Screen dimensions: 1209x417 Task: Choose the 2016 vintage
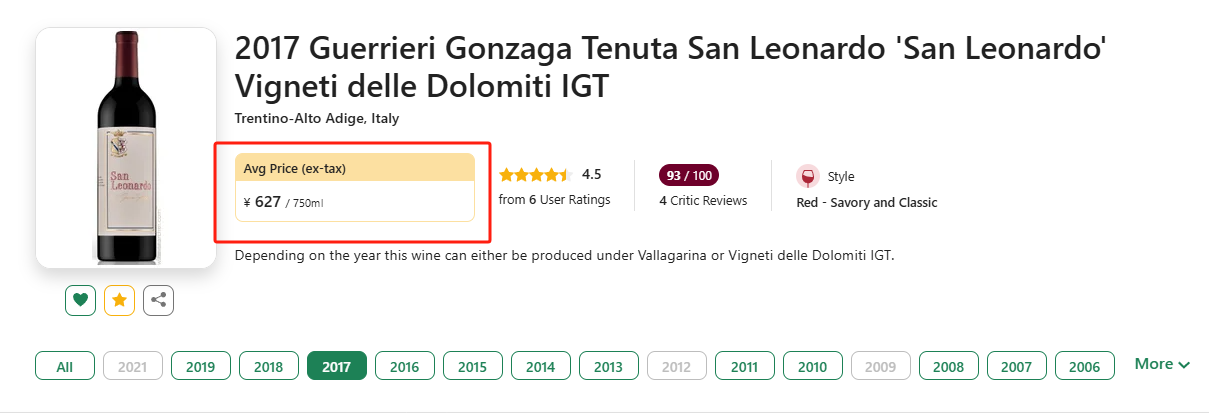[x=405, y=367]
